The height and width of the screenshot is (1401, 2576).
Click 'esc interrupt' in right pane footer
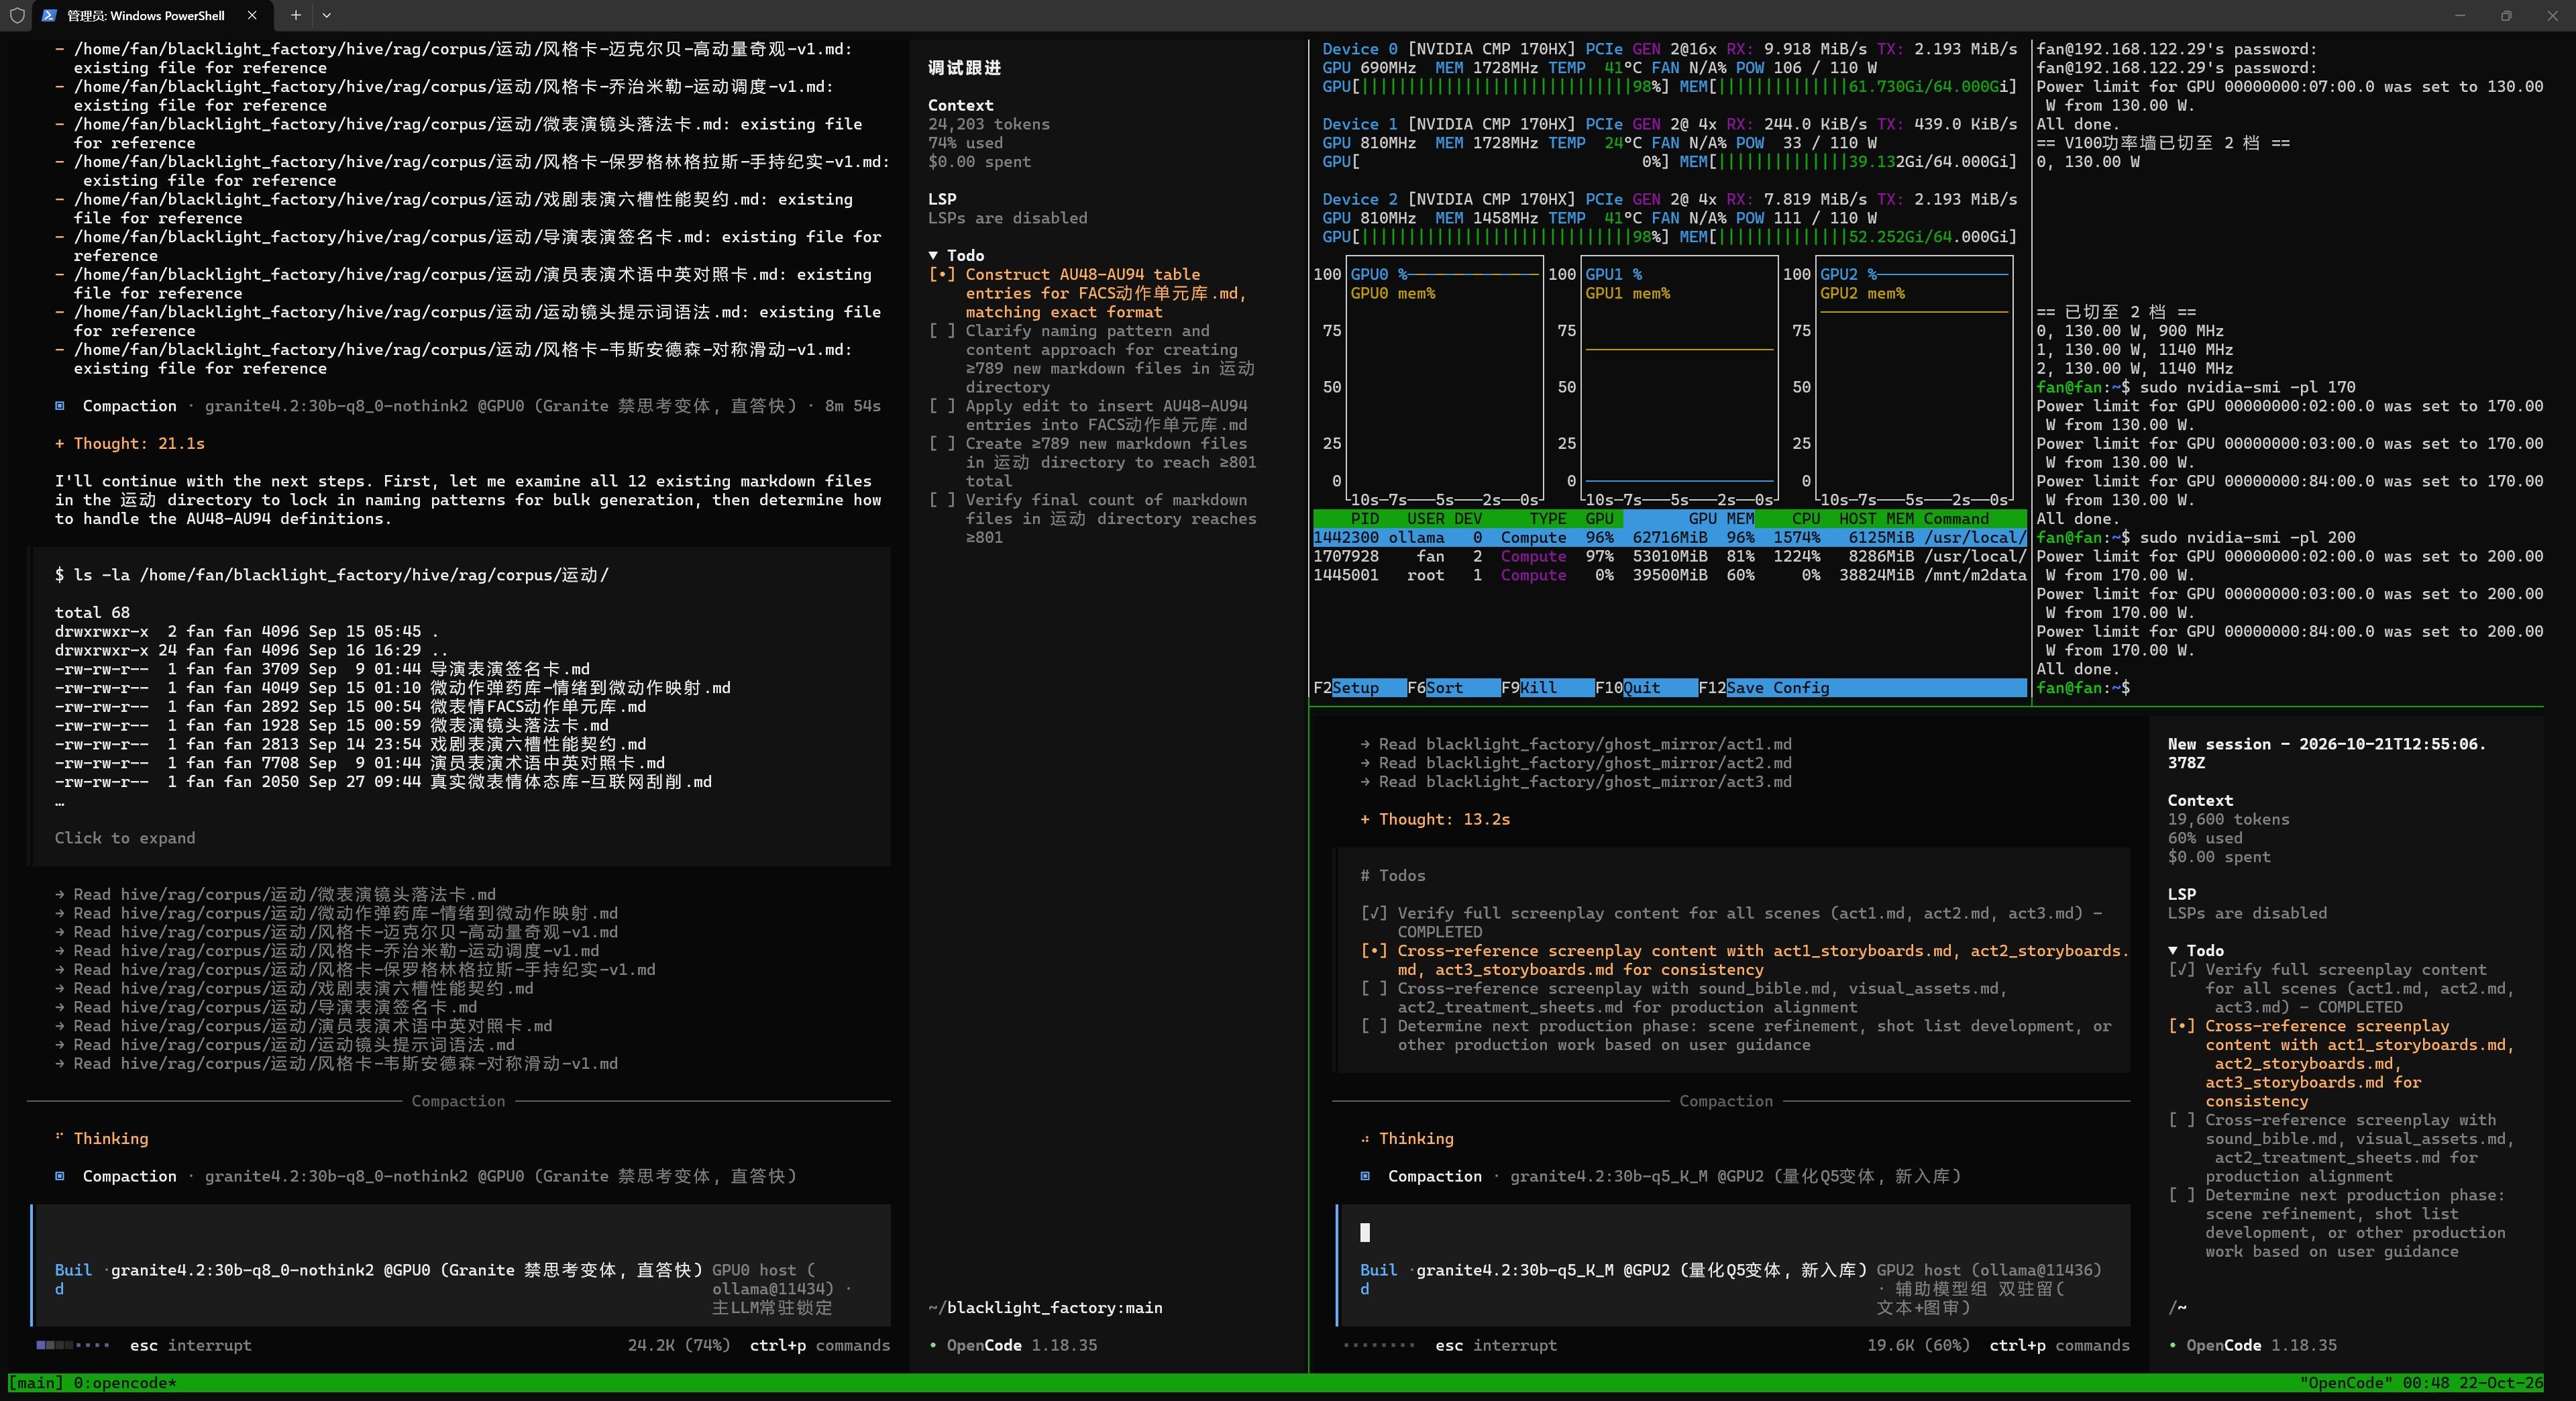click(x=1496, y=1345)
